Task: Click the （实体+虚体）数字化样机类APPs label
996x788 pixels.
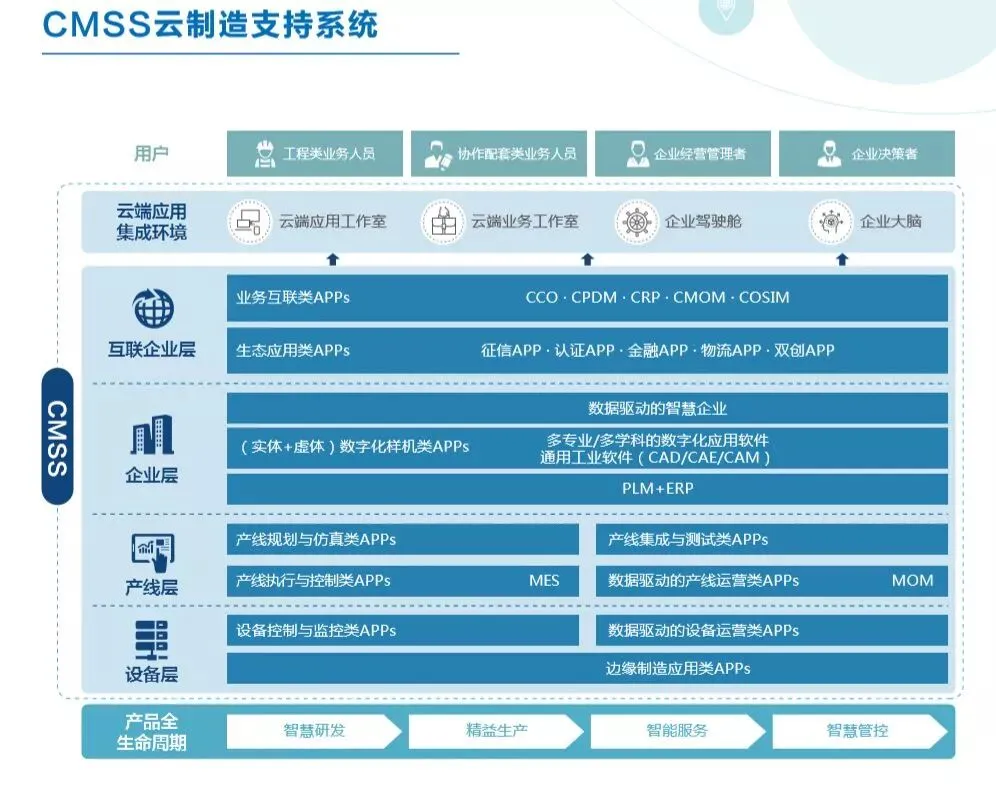Action: pyautogui.click(x=353, y=447)
